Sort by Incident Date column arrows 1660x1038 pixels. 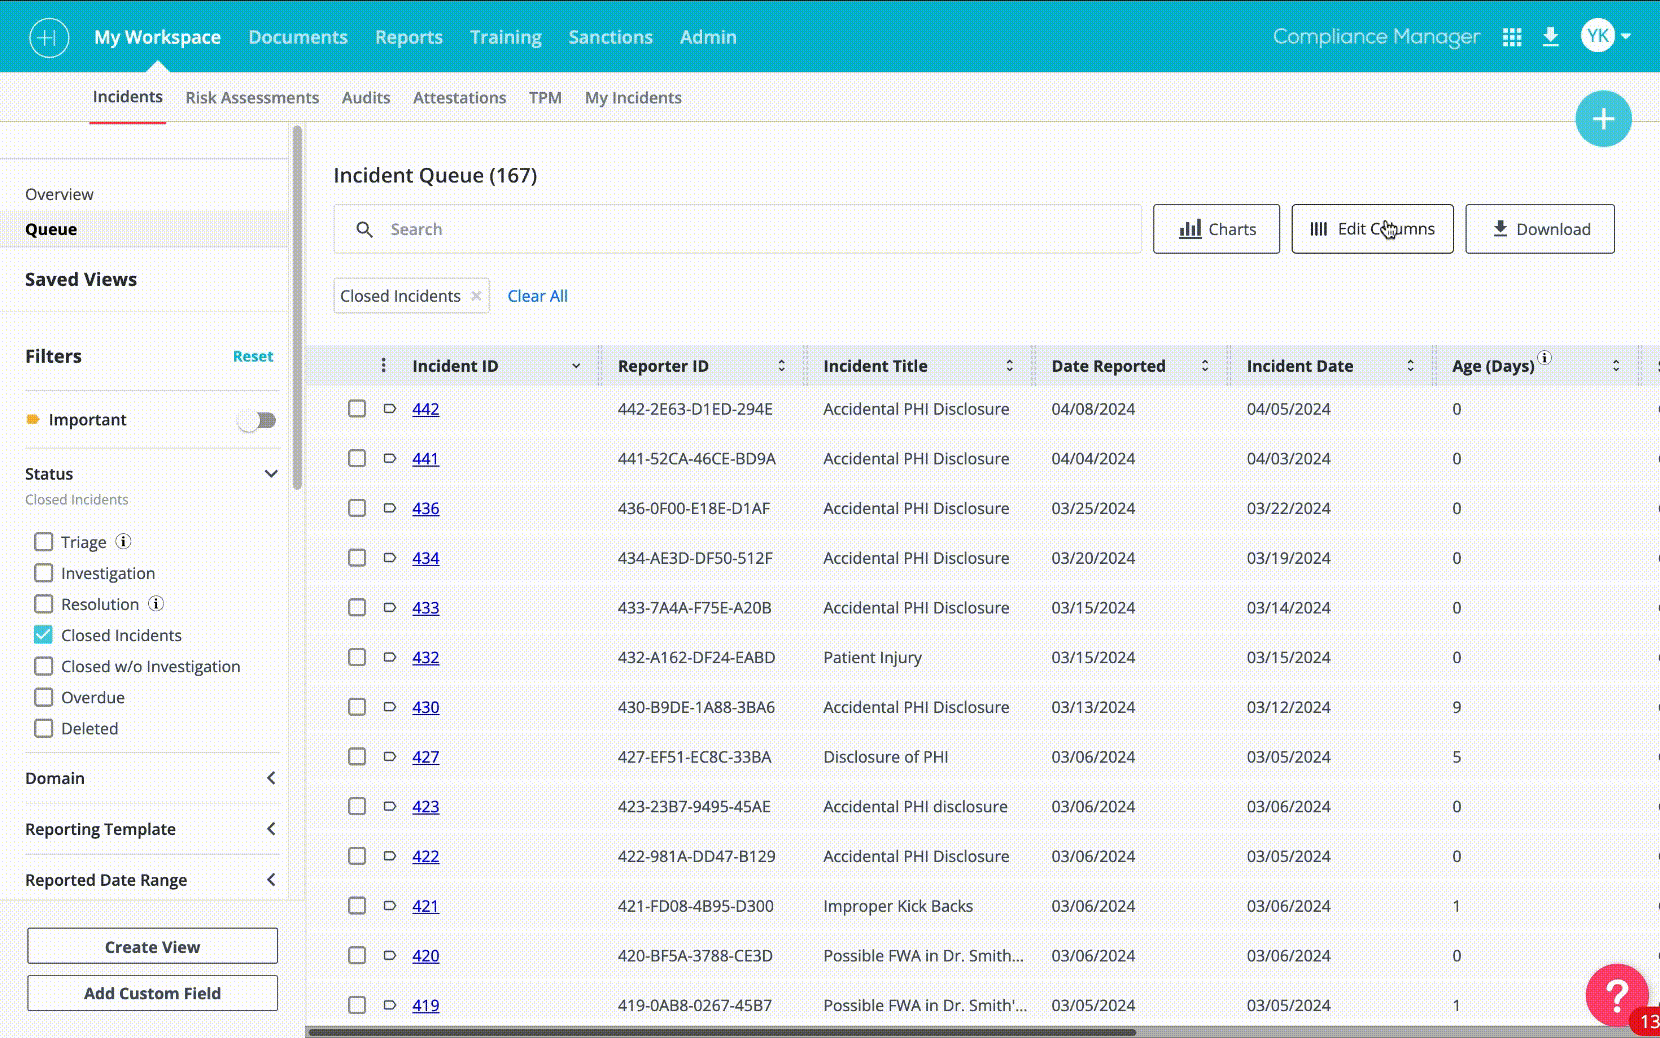click(x=1411, y=366)
